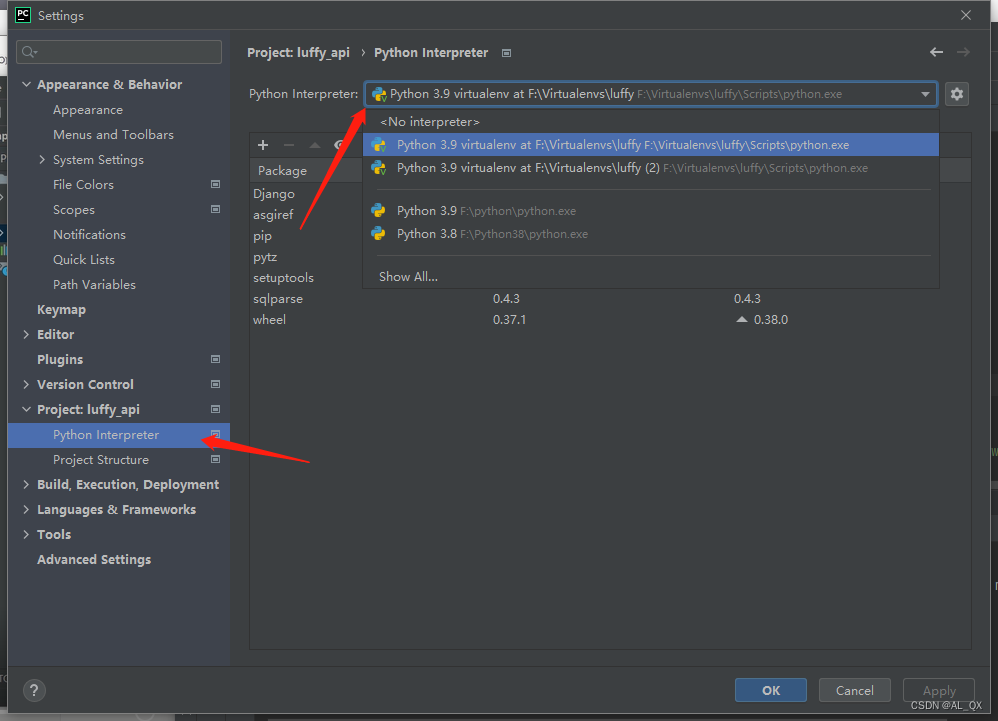Click the Project: luffy_api row icon

(216, 409)
